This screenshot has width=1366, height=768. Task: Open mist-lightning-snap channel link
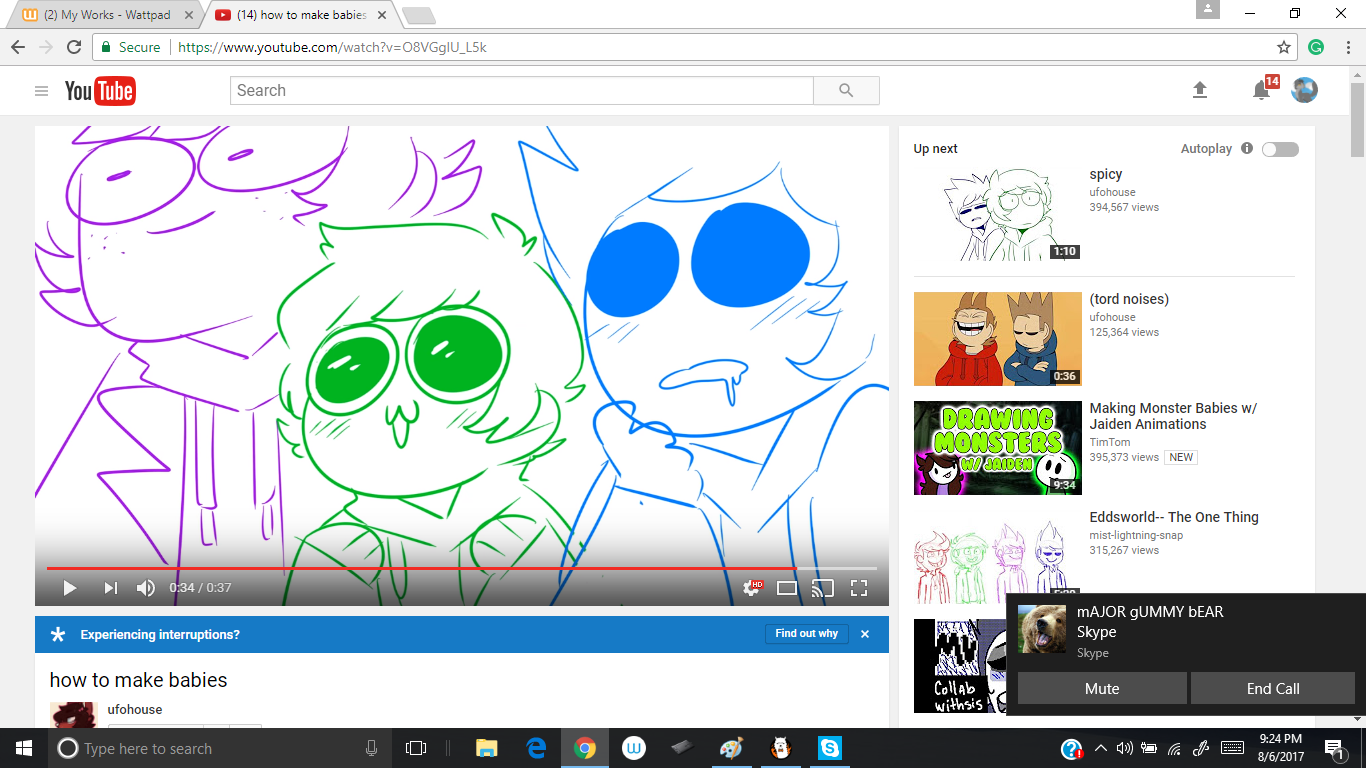coord(1136,535)
